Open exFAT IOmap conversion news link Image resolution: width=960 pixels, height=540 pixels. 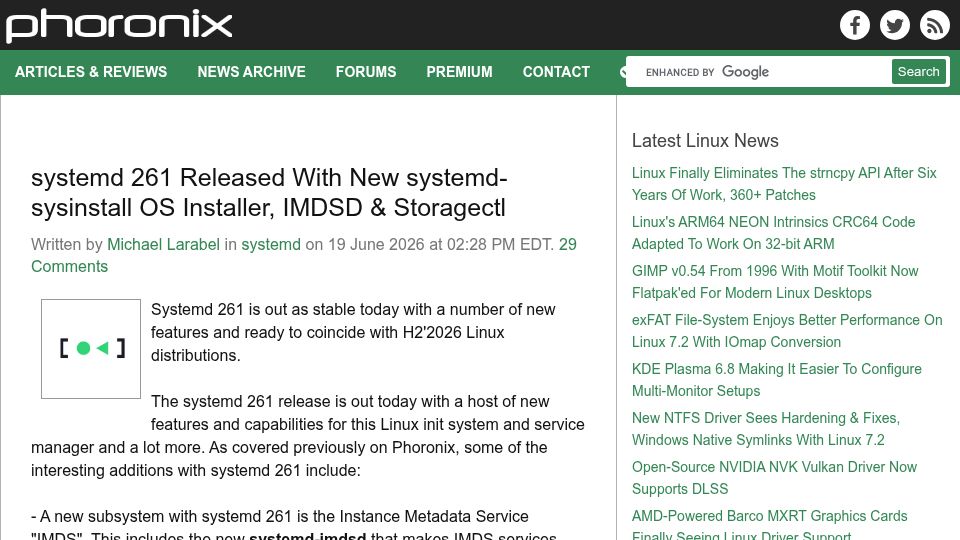tap(787, 331)
